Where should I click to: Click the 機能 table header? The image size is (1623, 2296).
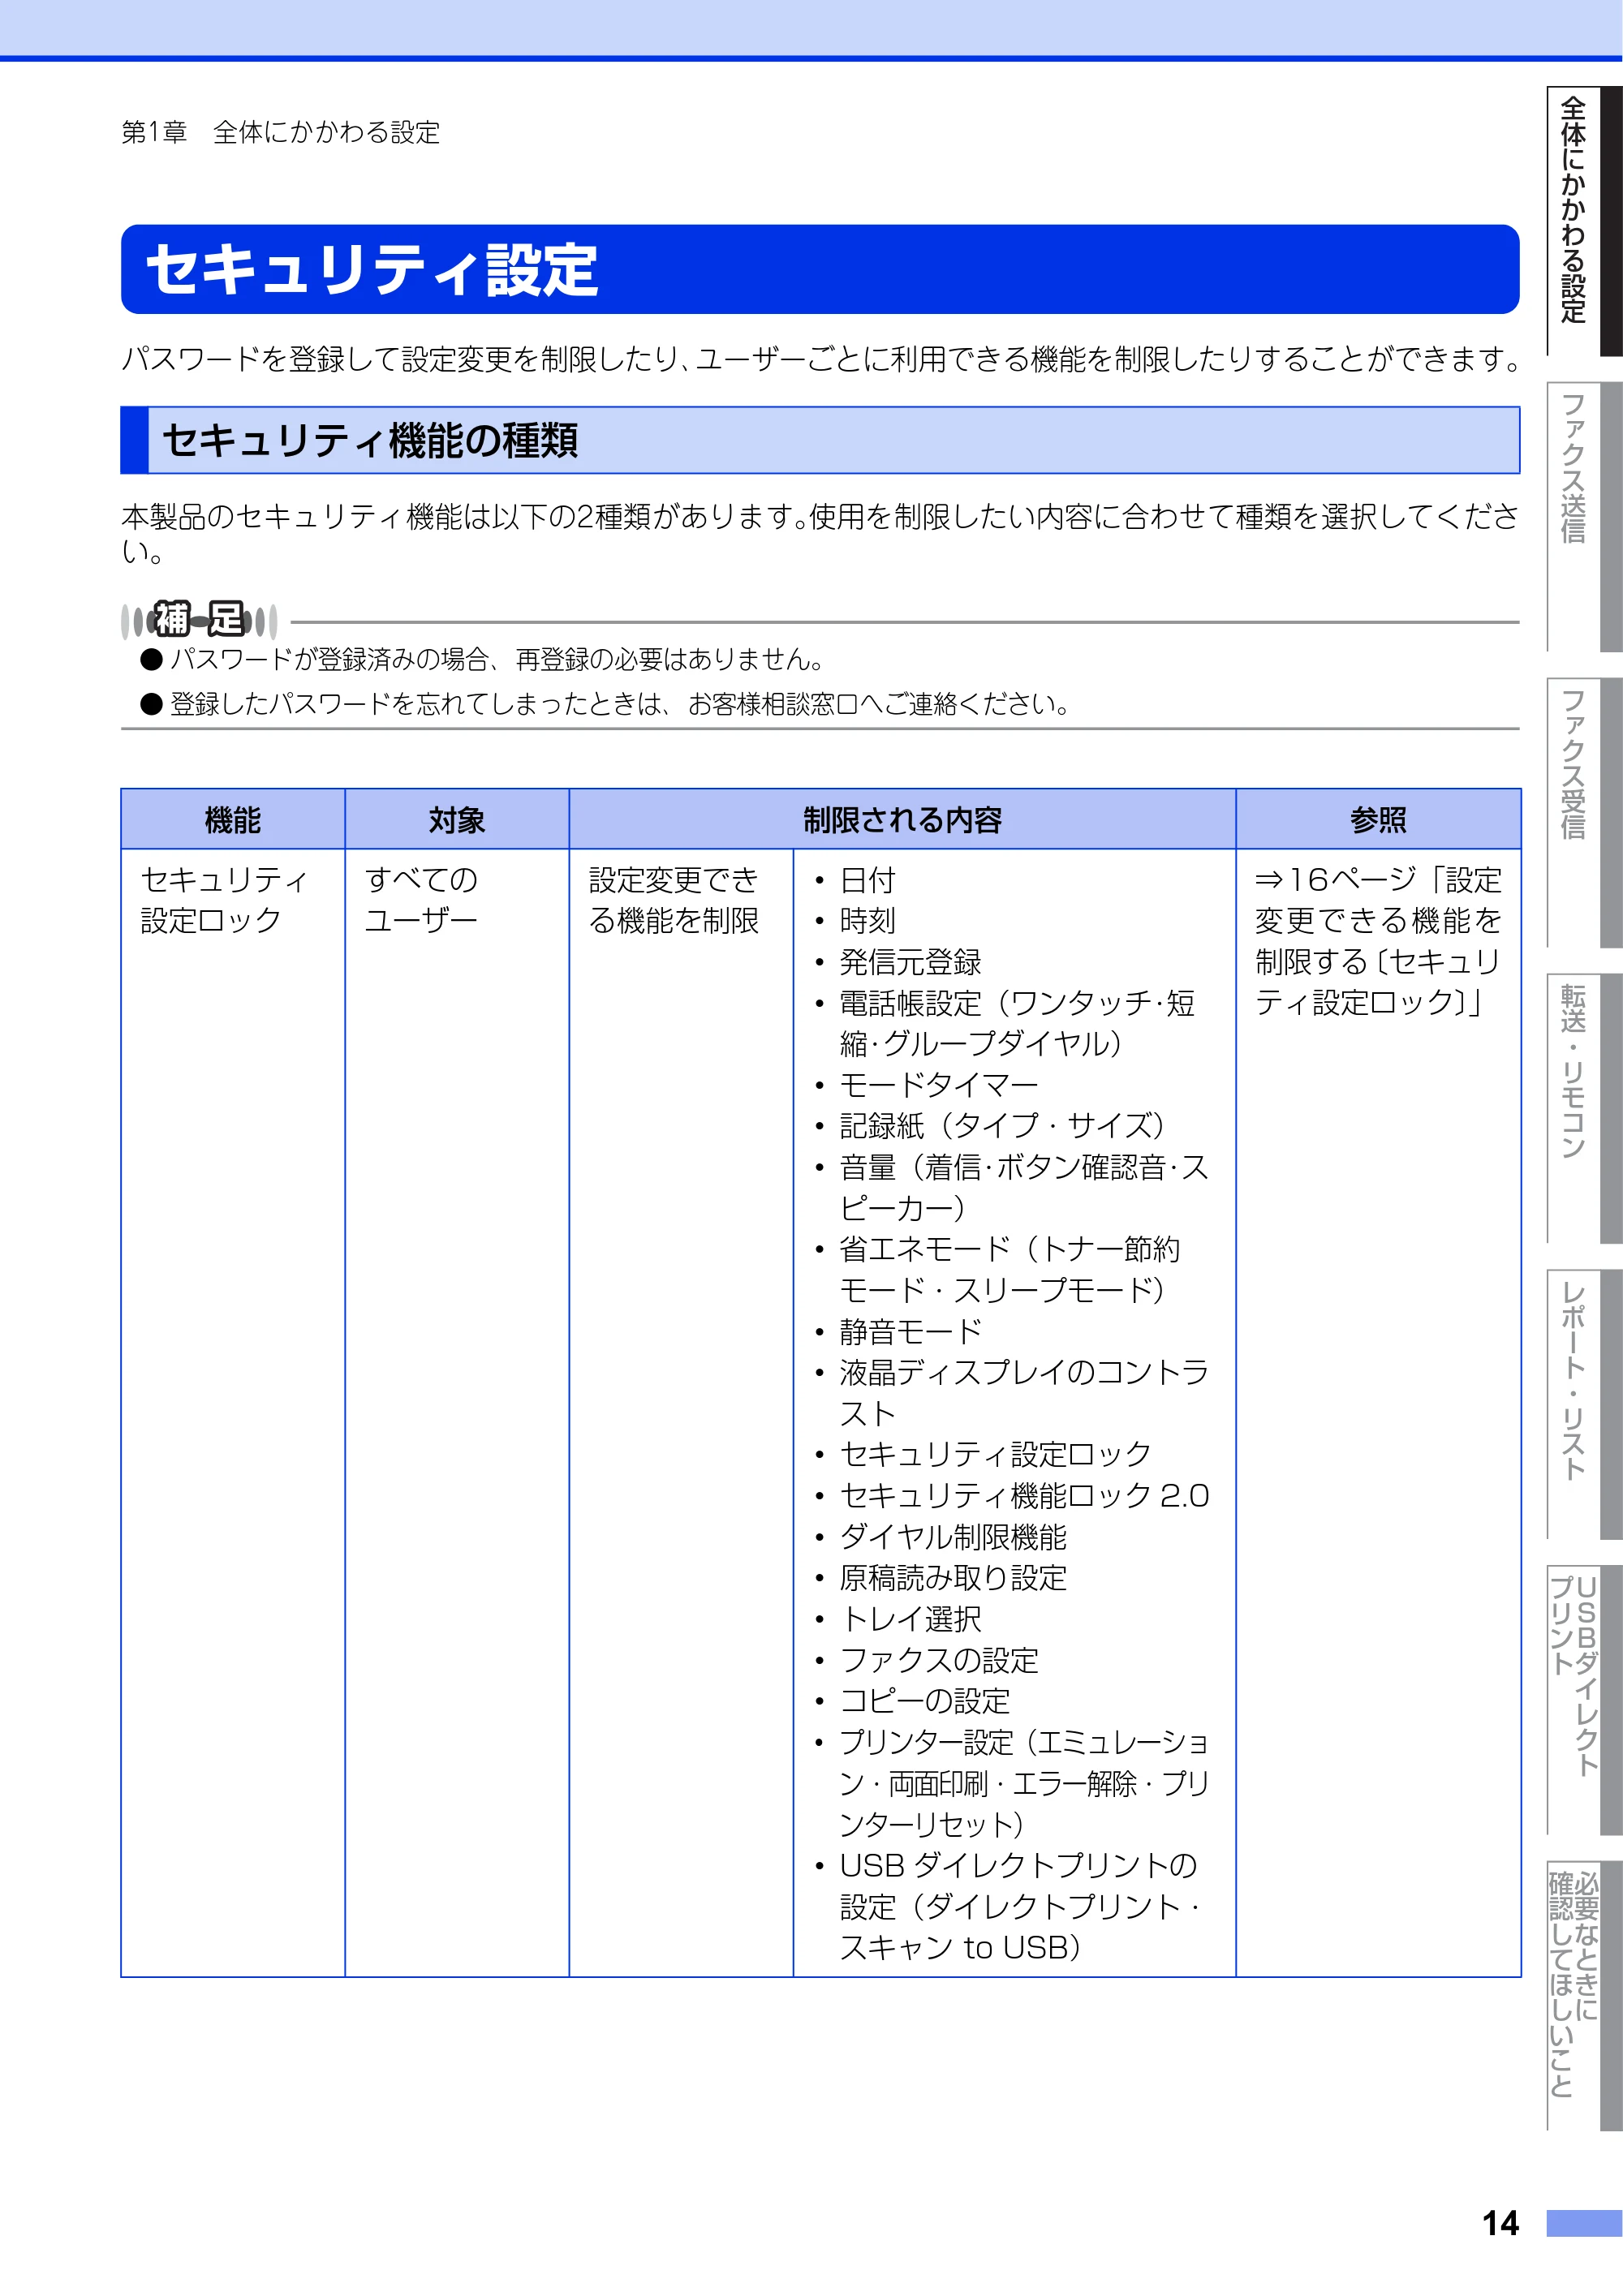[233, 820]
